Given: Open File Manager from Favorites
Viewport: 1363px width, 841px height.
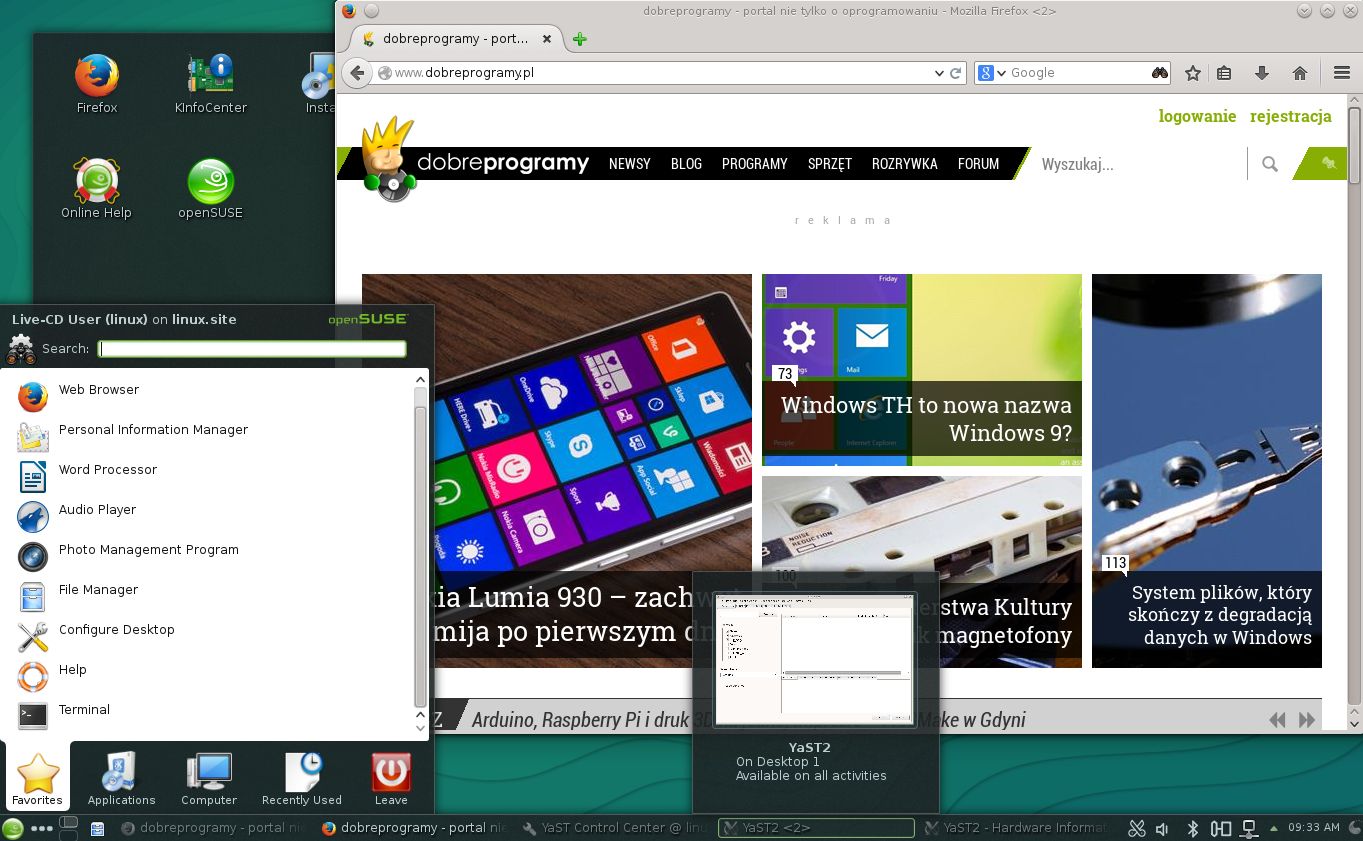Looking at the screenshot, I should [208, 597].
